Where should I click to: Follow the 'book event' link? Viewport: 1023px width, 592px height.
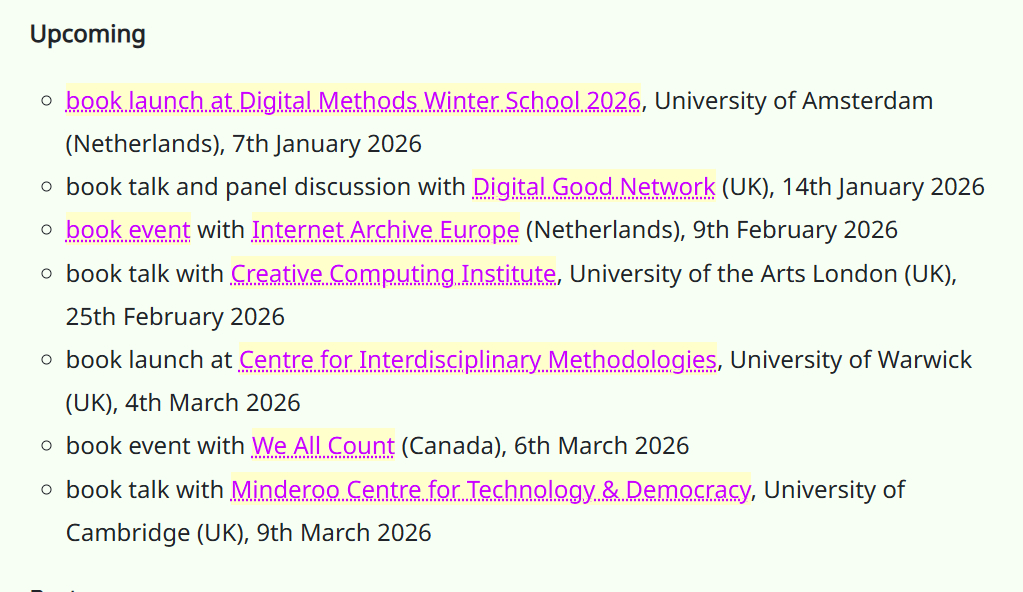(128, 230)
